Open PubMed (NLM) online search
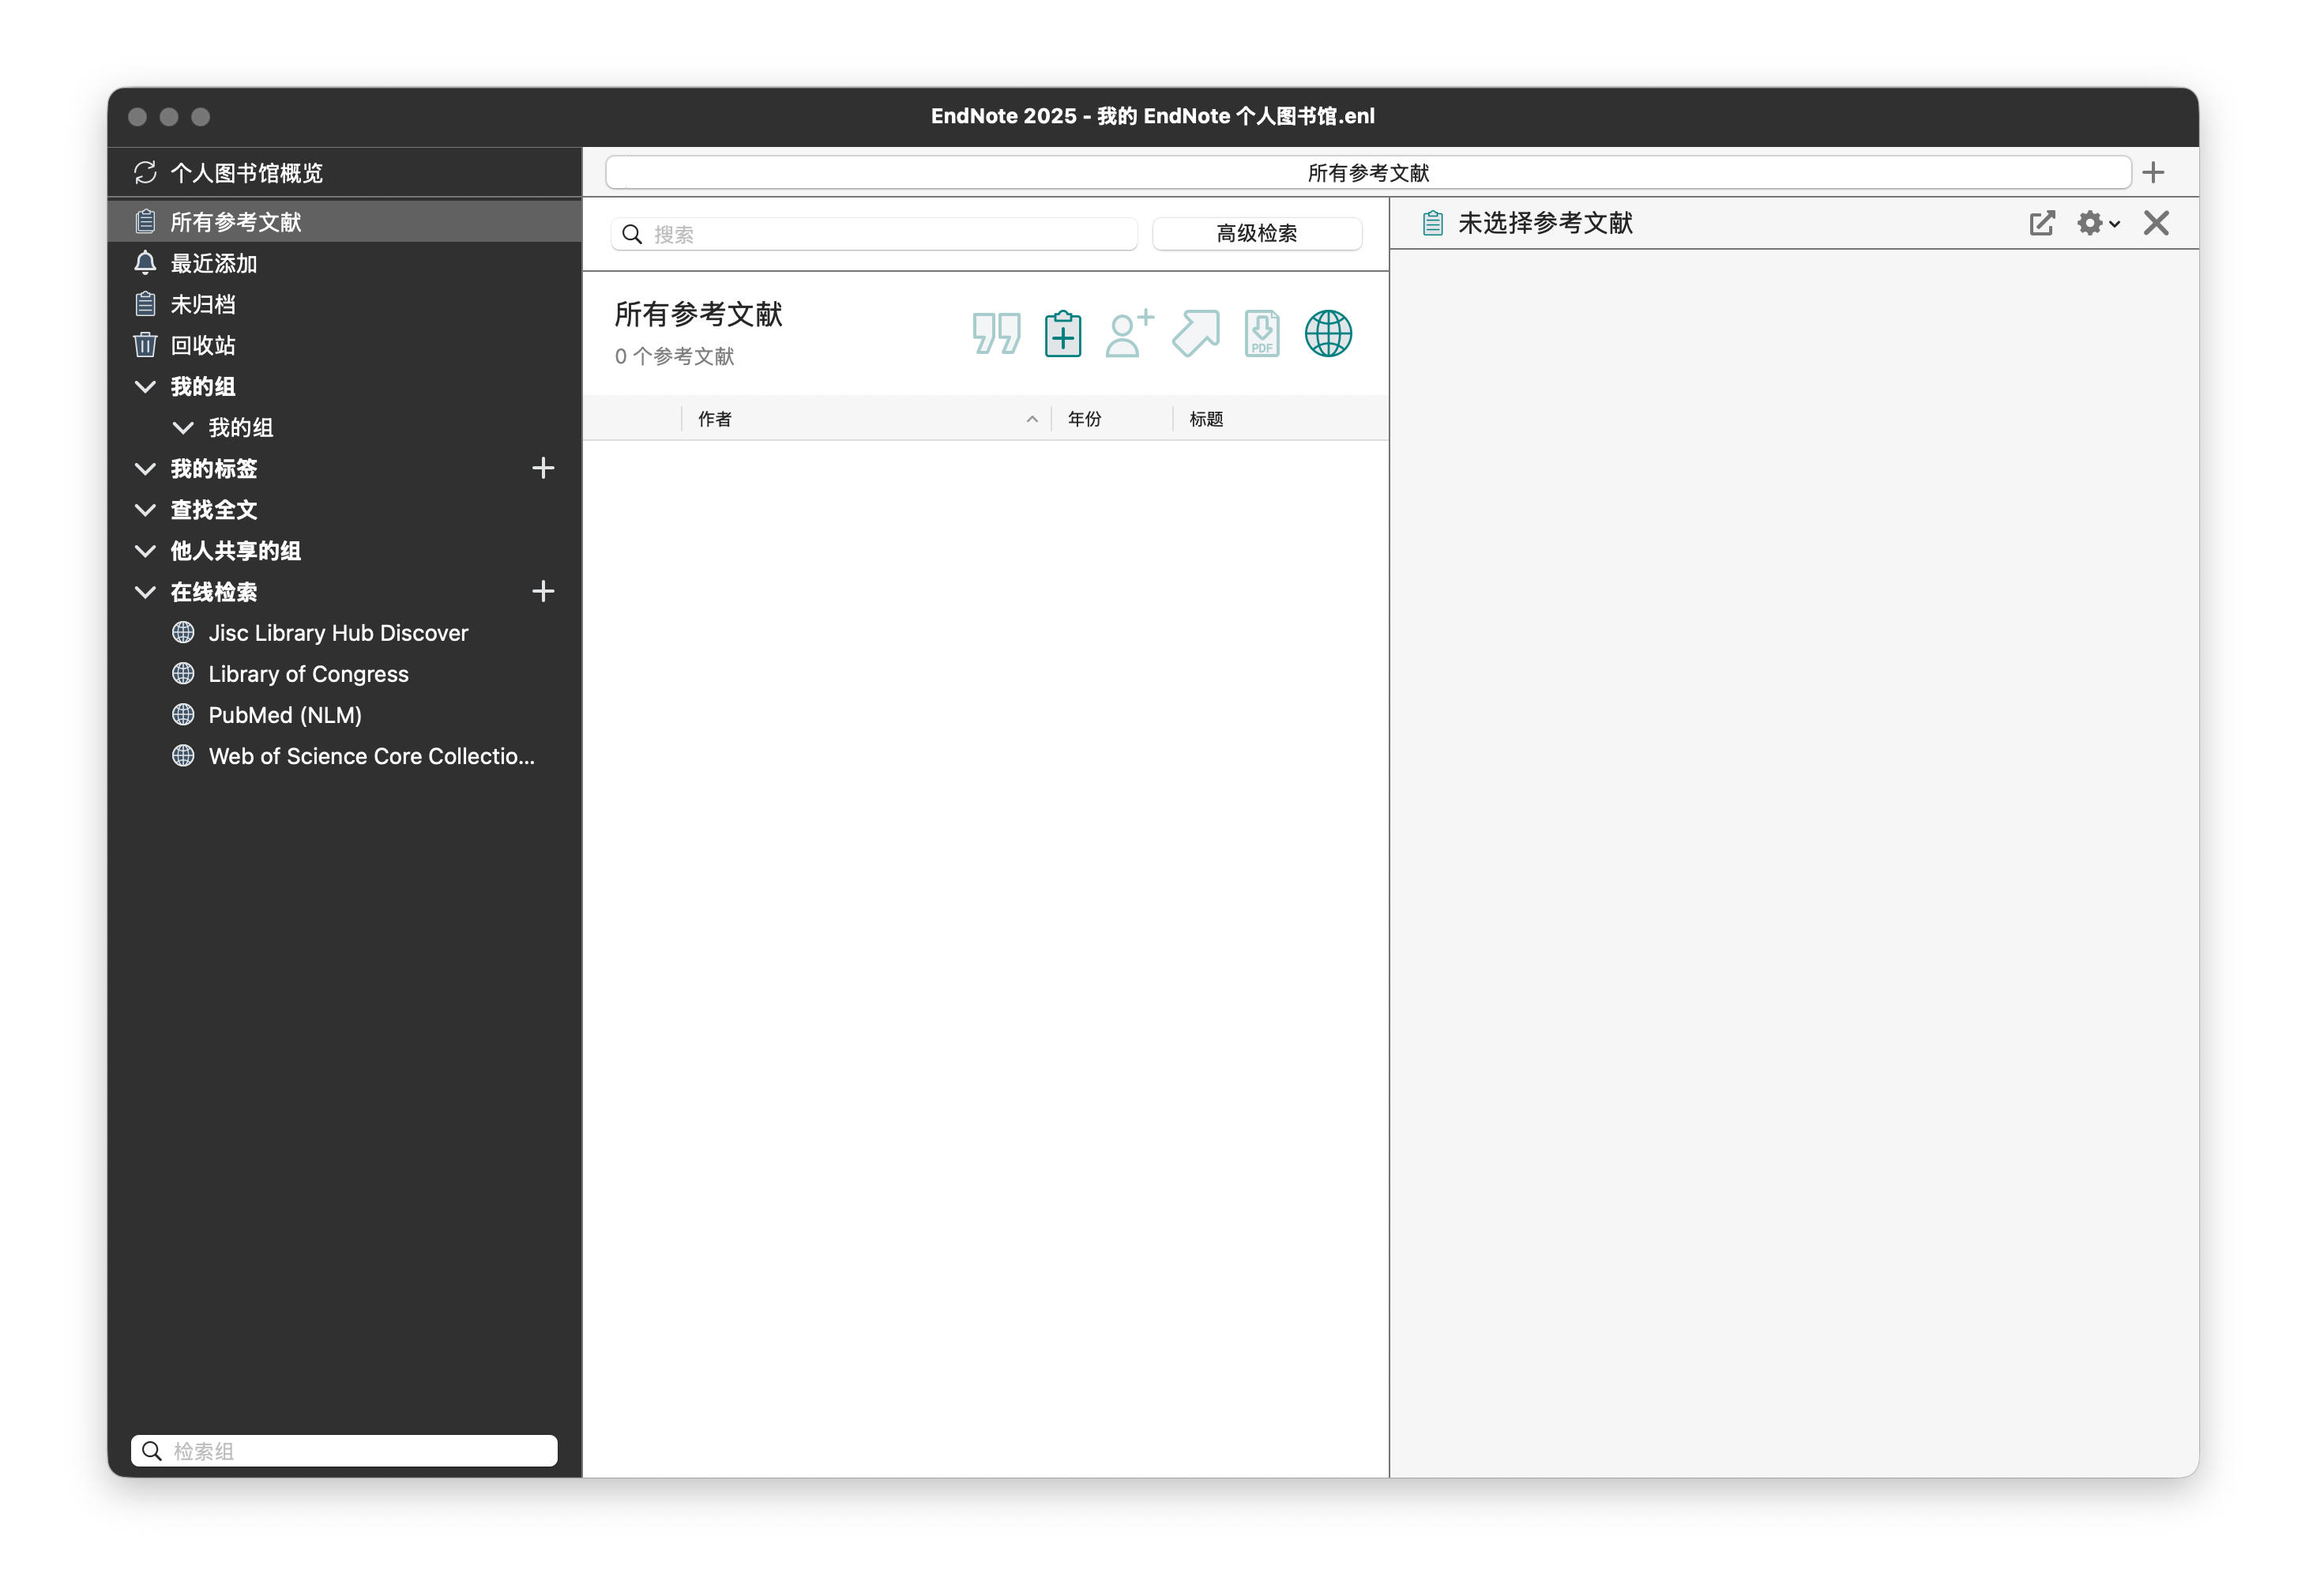 285,715
